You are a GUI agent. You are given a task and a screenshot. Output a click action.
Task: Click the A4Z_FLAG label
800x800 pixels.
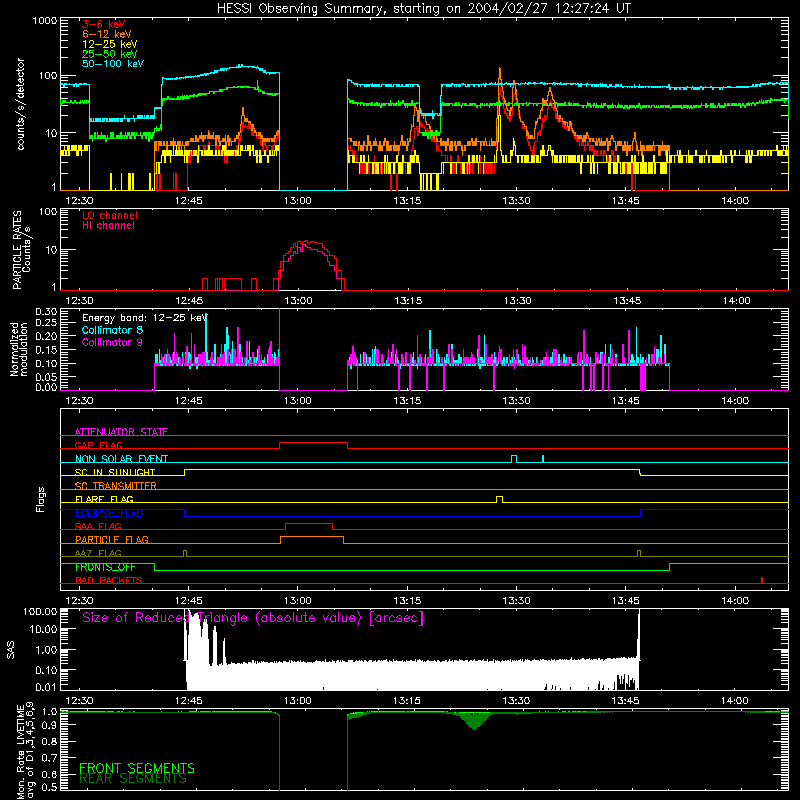point(98,553)
